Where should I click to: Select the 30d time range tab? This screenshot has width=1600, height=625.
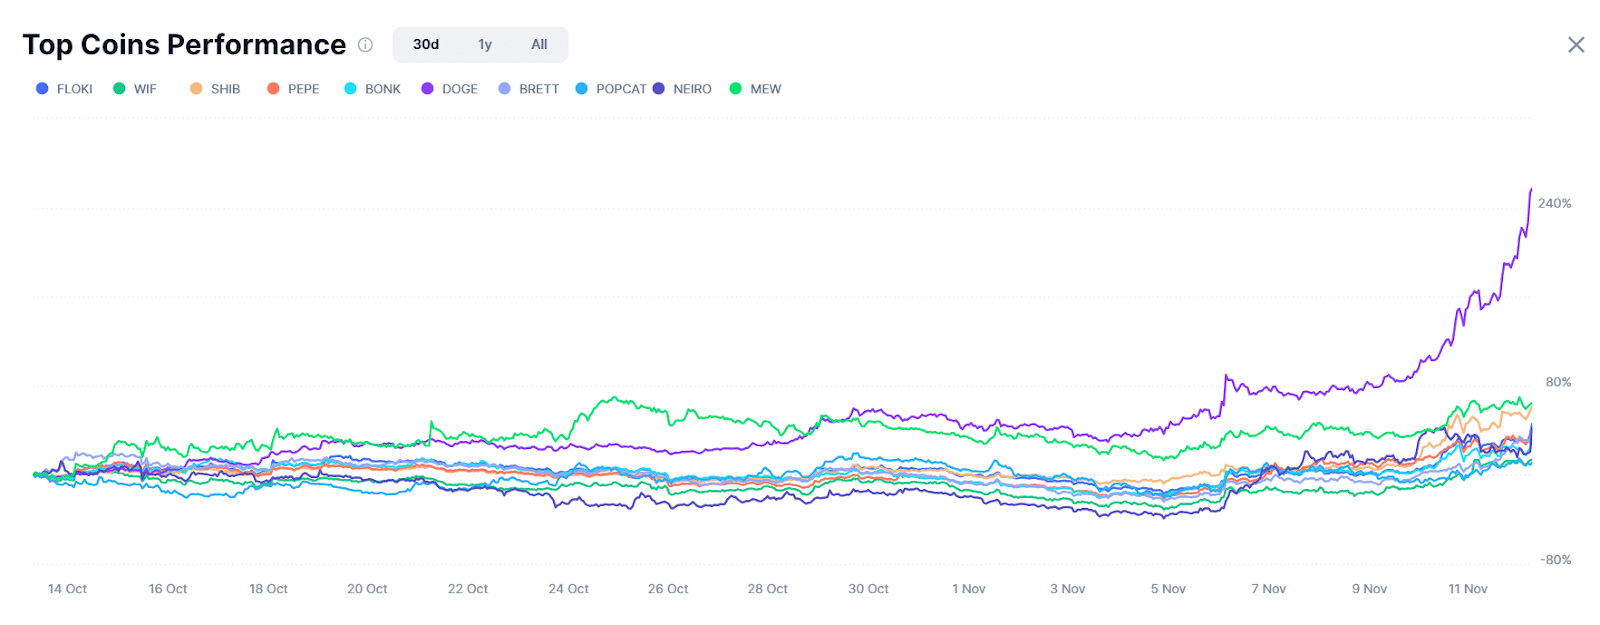(x=426, y=45)
